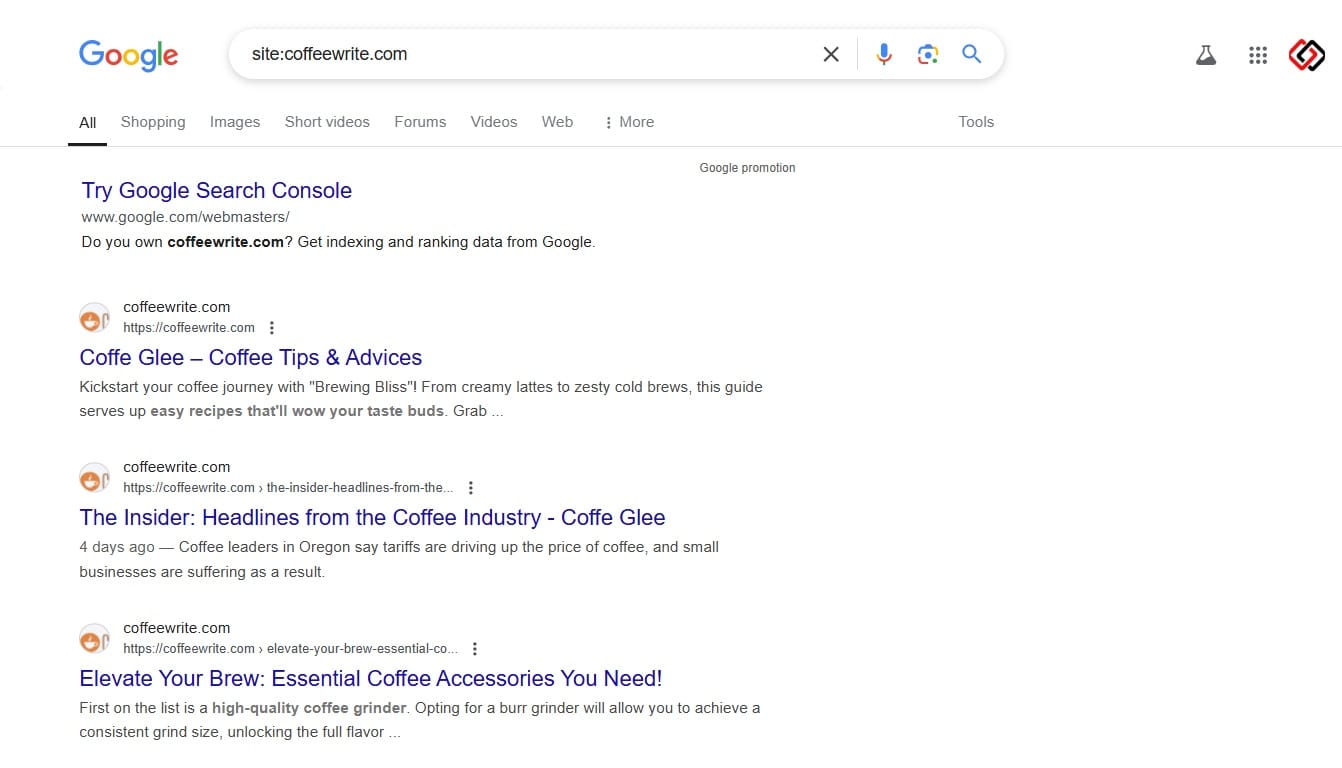Open Google Lens image search
This screenshot has height=768, width=1342.
coord(927,54)
